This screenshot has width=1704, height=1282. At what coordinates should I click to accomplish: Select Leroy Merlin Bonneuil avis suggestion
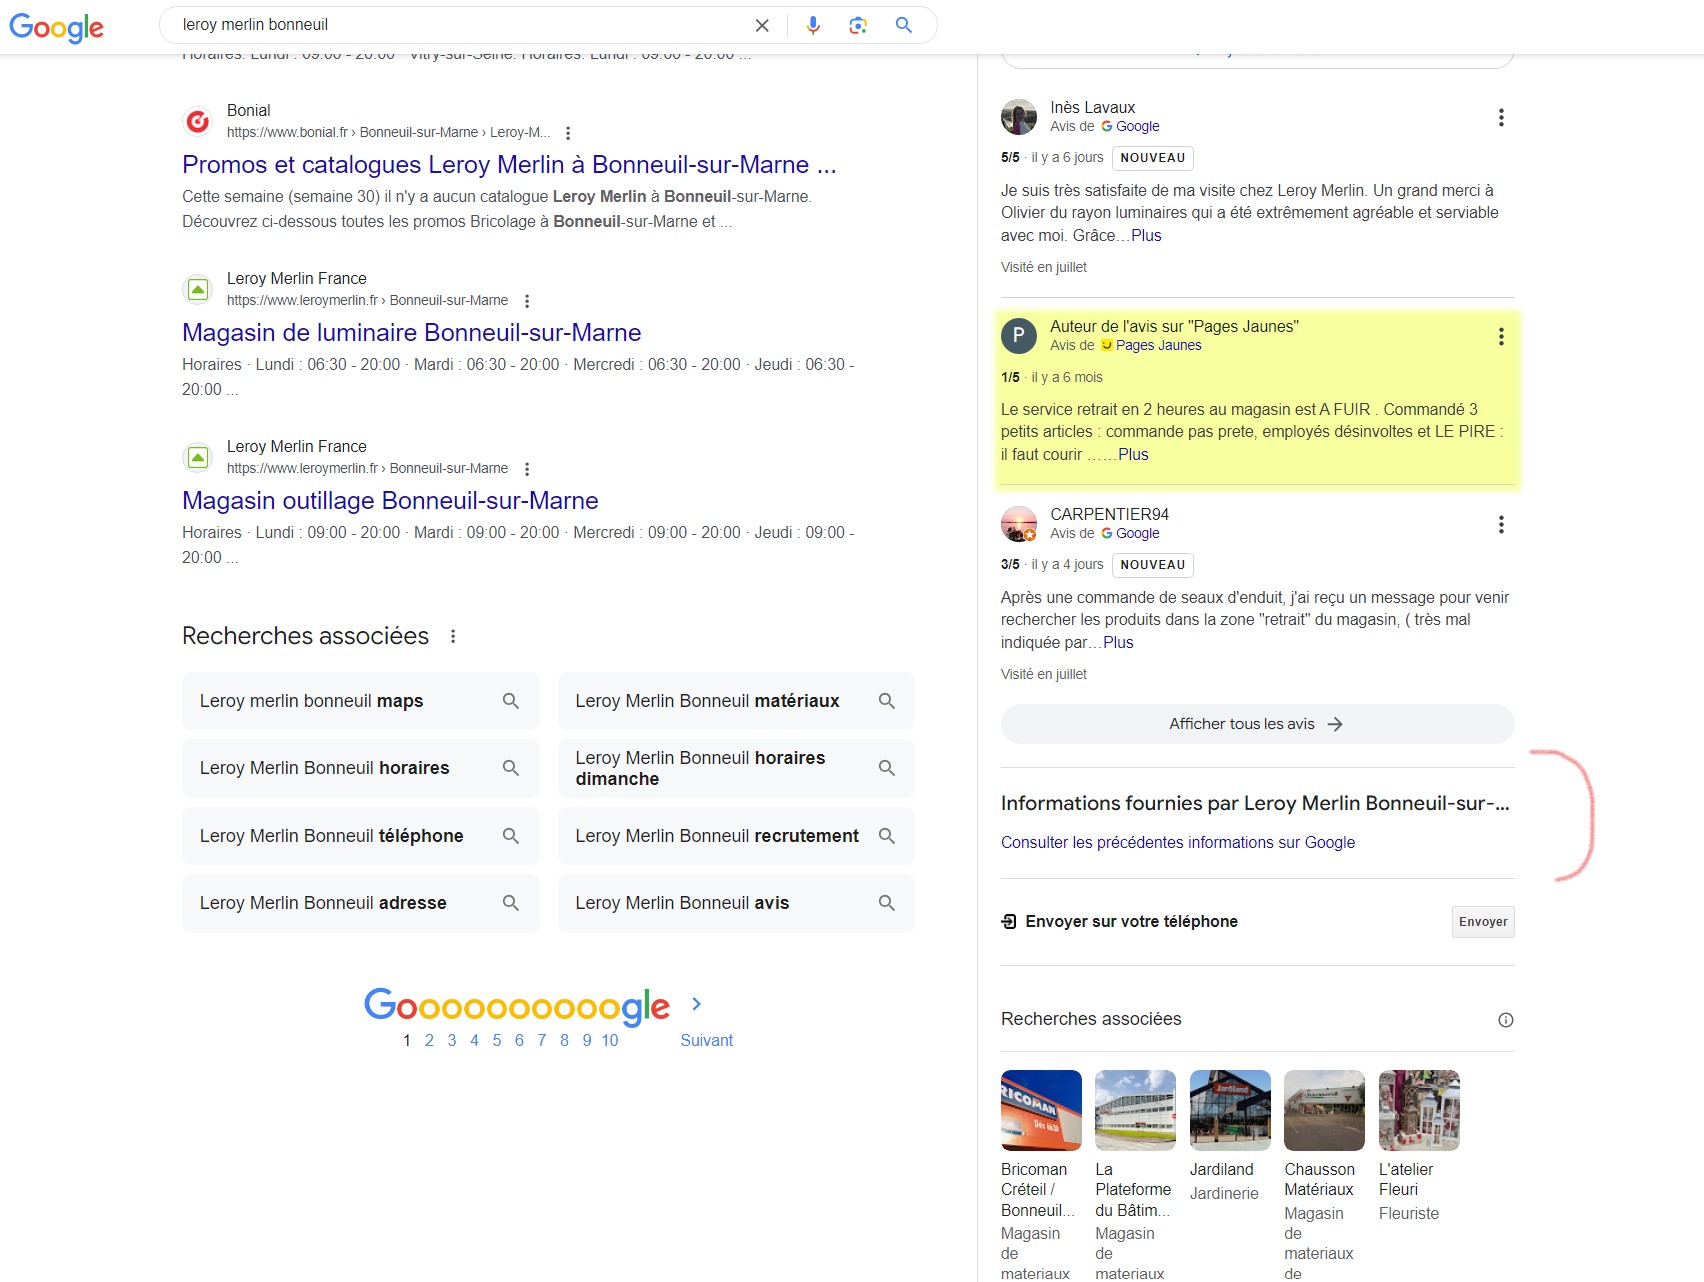(736, 903)
